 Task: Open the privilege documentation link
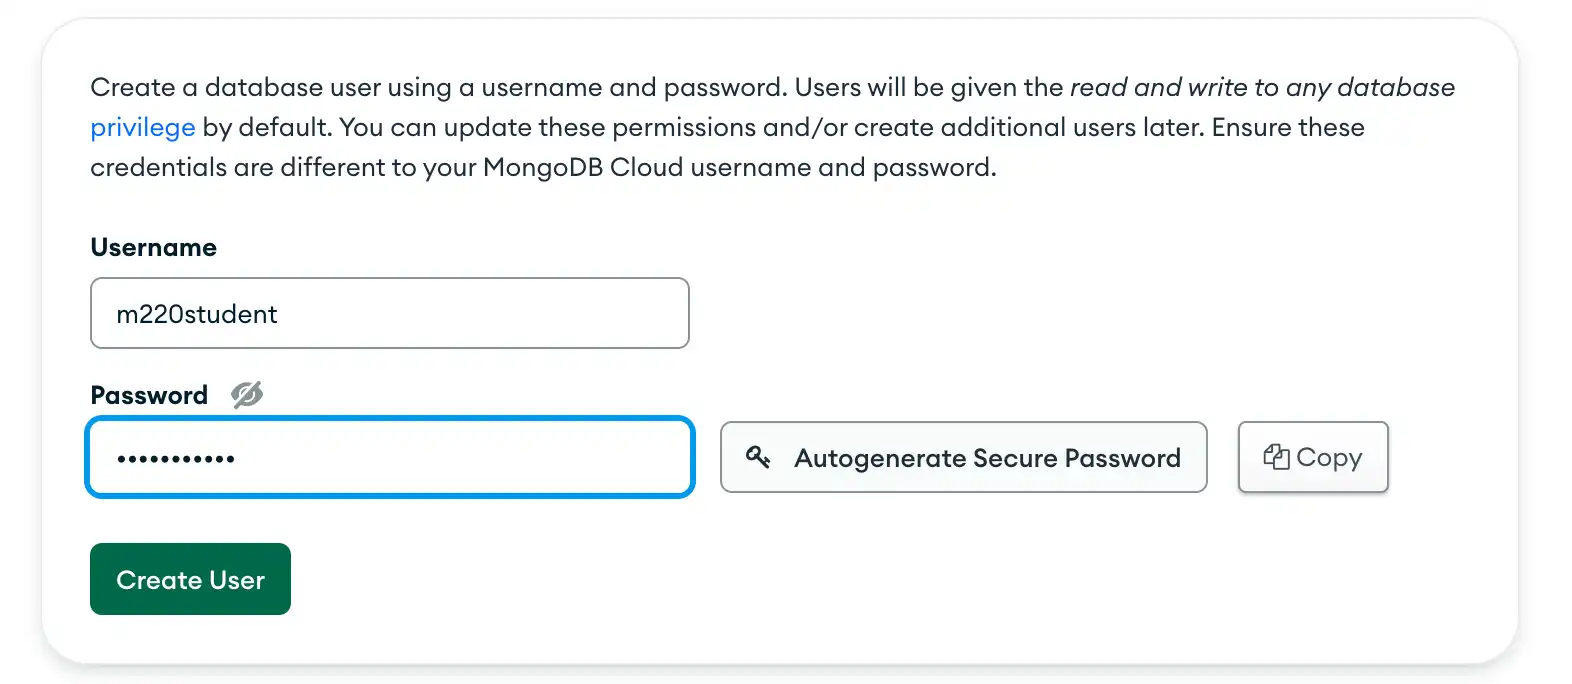[x=142, y=128]
